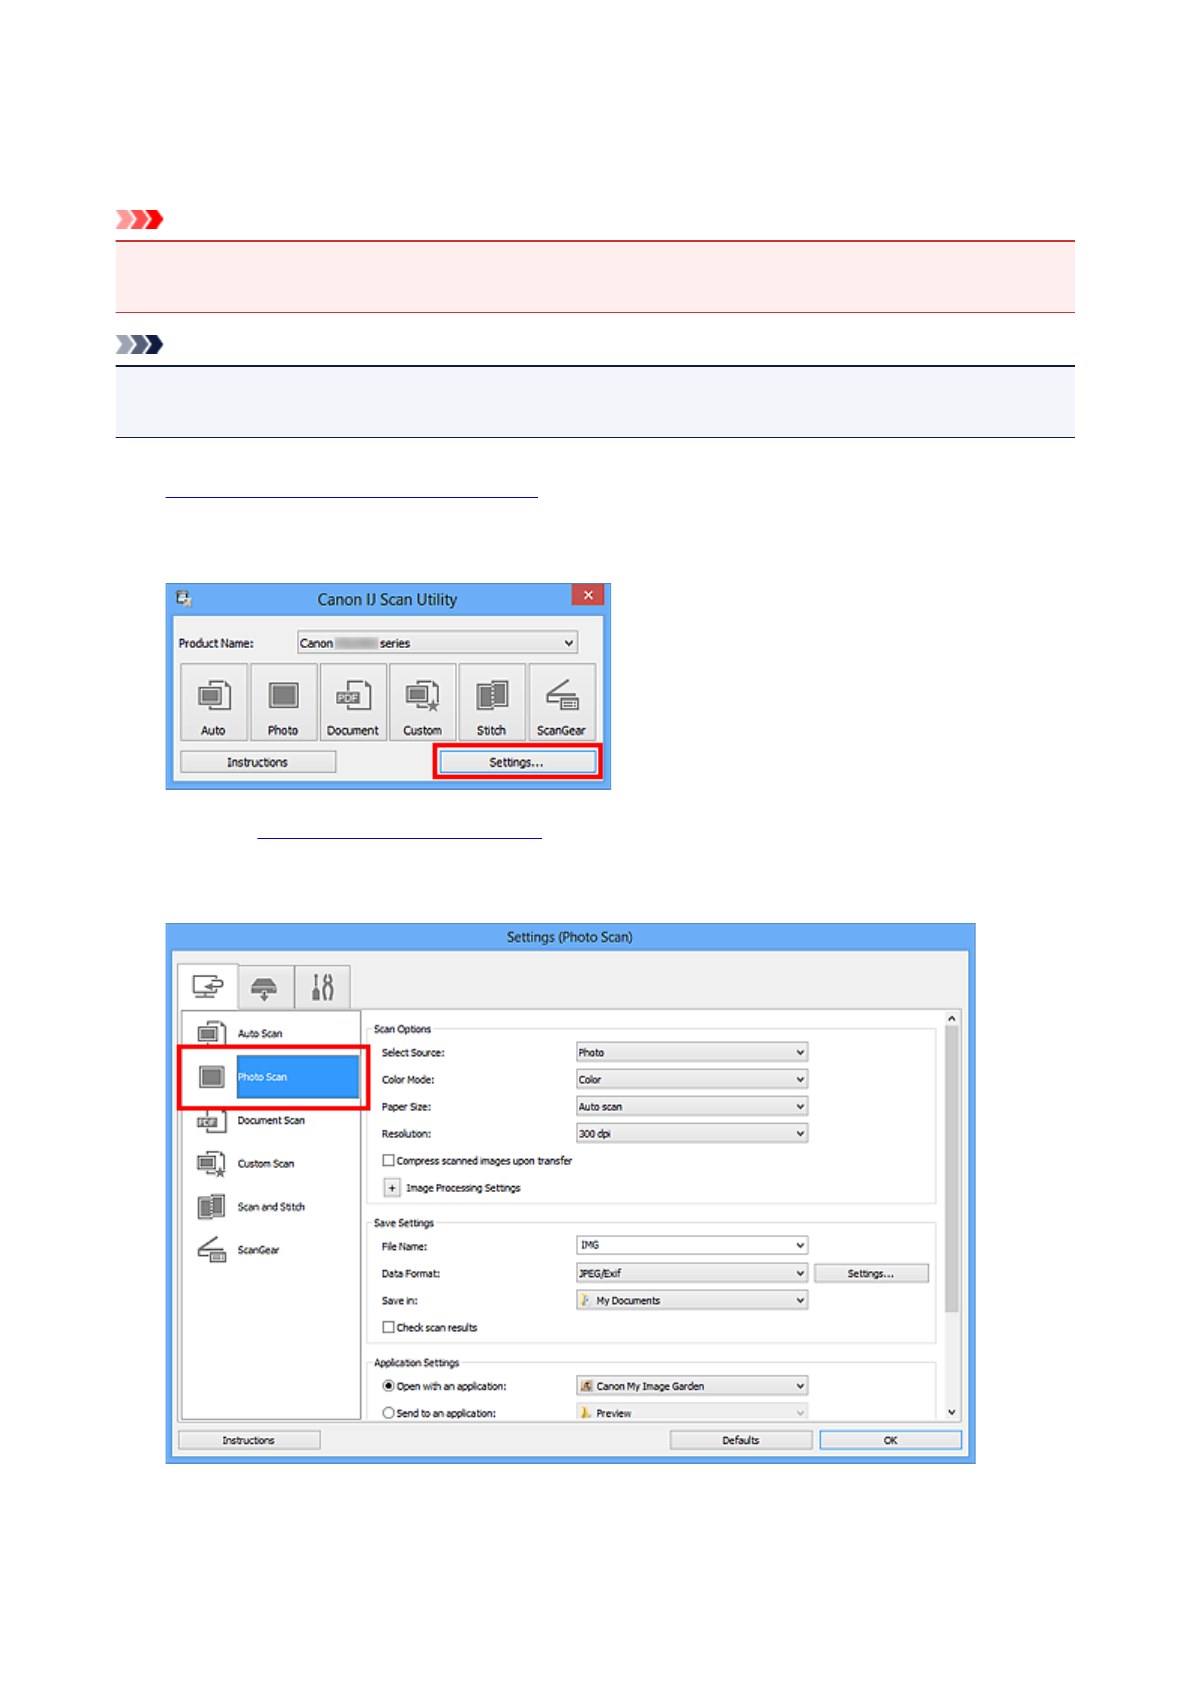Click the Document PDF scan icon
The image size is (1191, 1684).
tap(353, 702)
